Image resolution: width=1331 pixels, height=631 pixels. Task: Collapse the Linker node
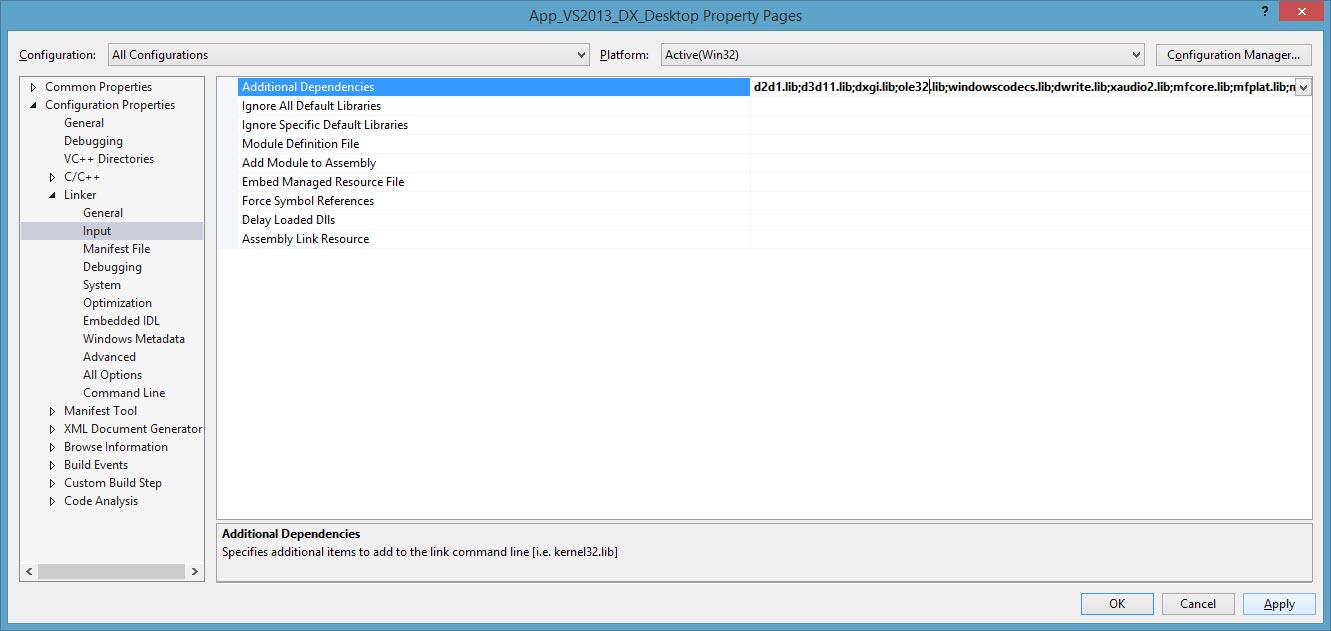pos(52,195)
